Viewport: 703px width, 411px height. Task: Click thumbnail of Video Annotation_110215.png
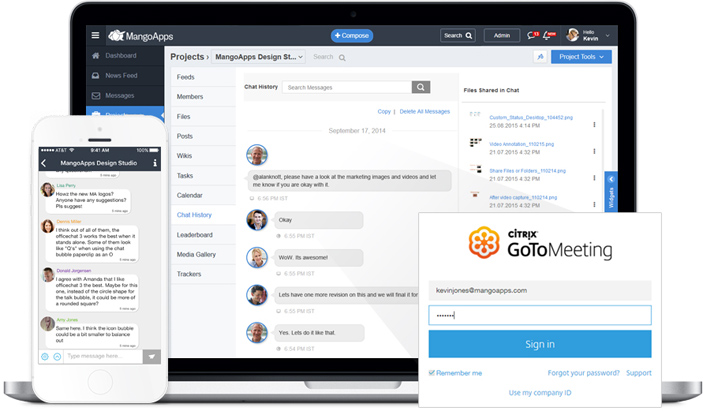475,143
